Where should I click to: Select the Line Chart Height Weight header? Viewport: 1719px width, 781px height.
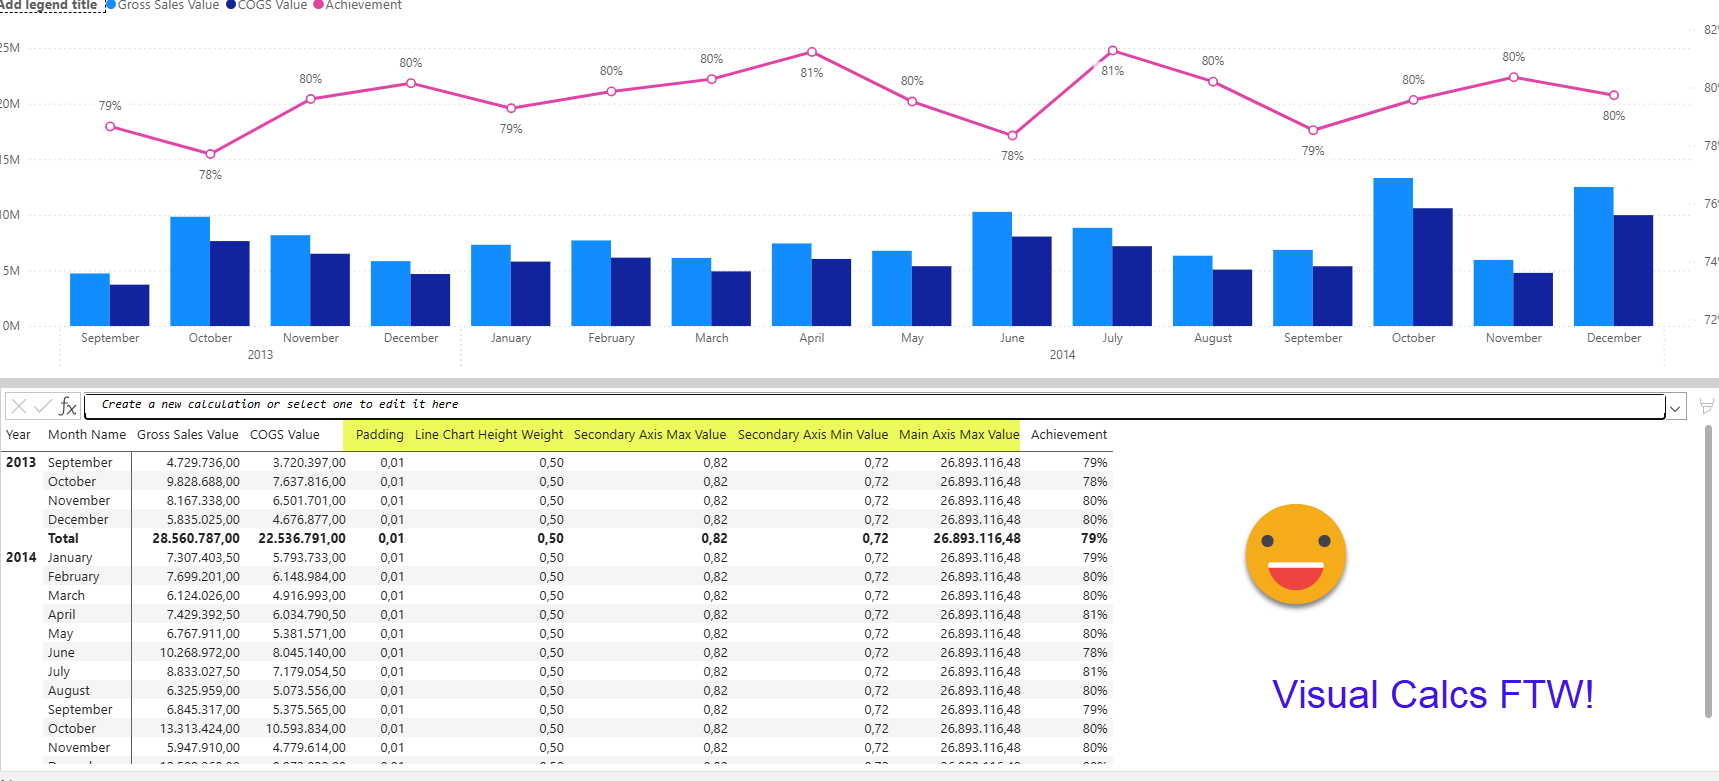[x=489, y=435]
